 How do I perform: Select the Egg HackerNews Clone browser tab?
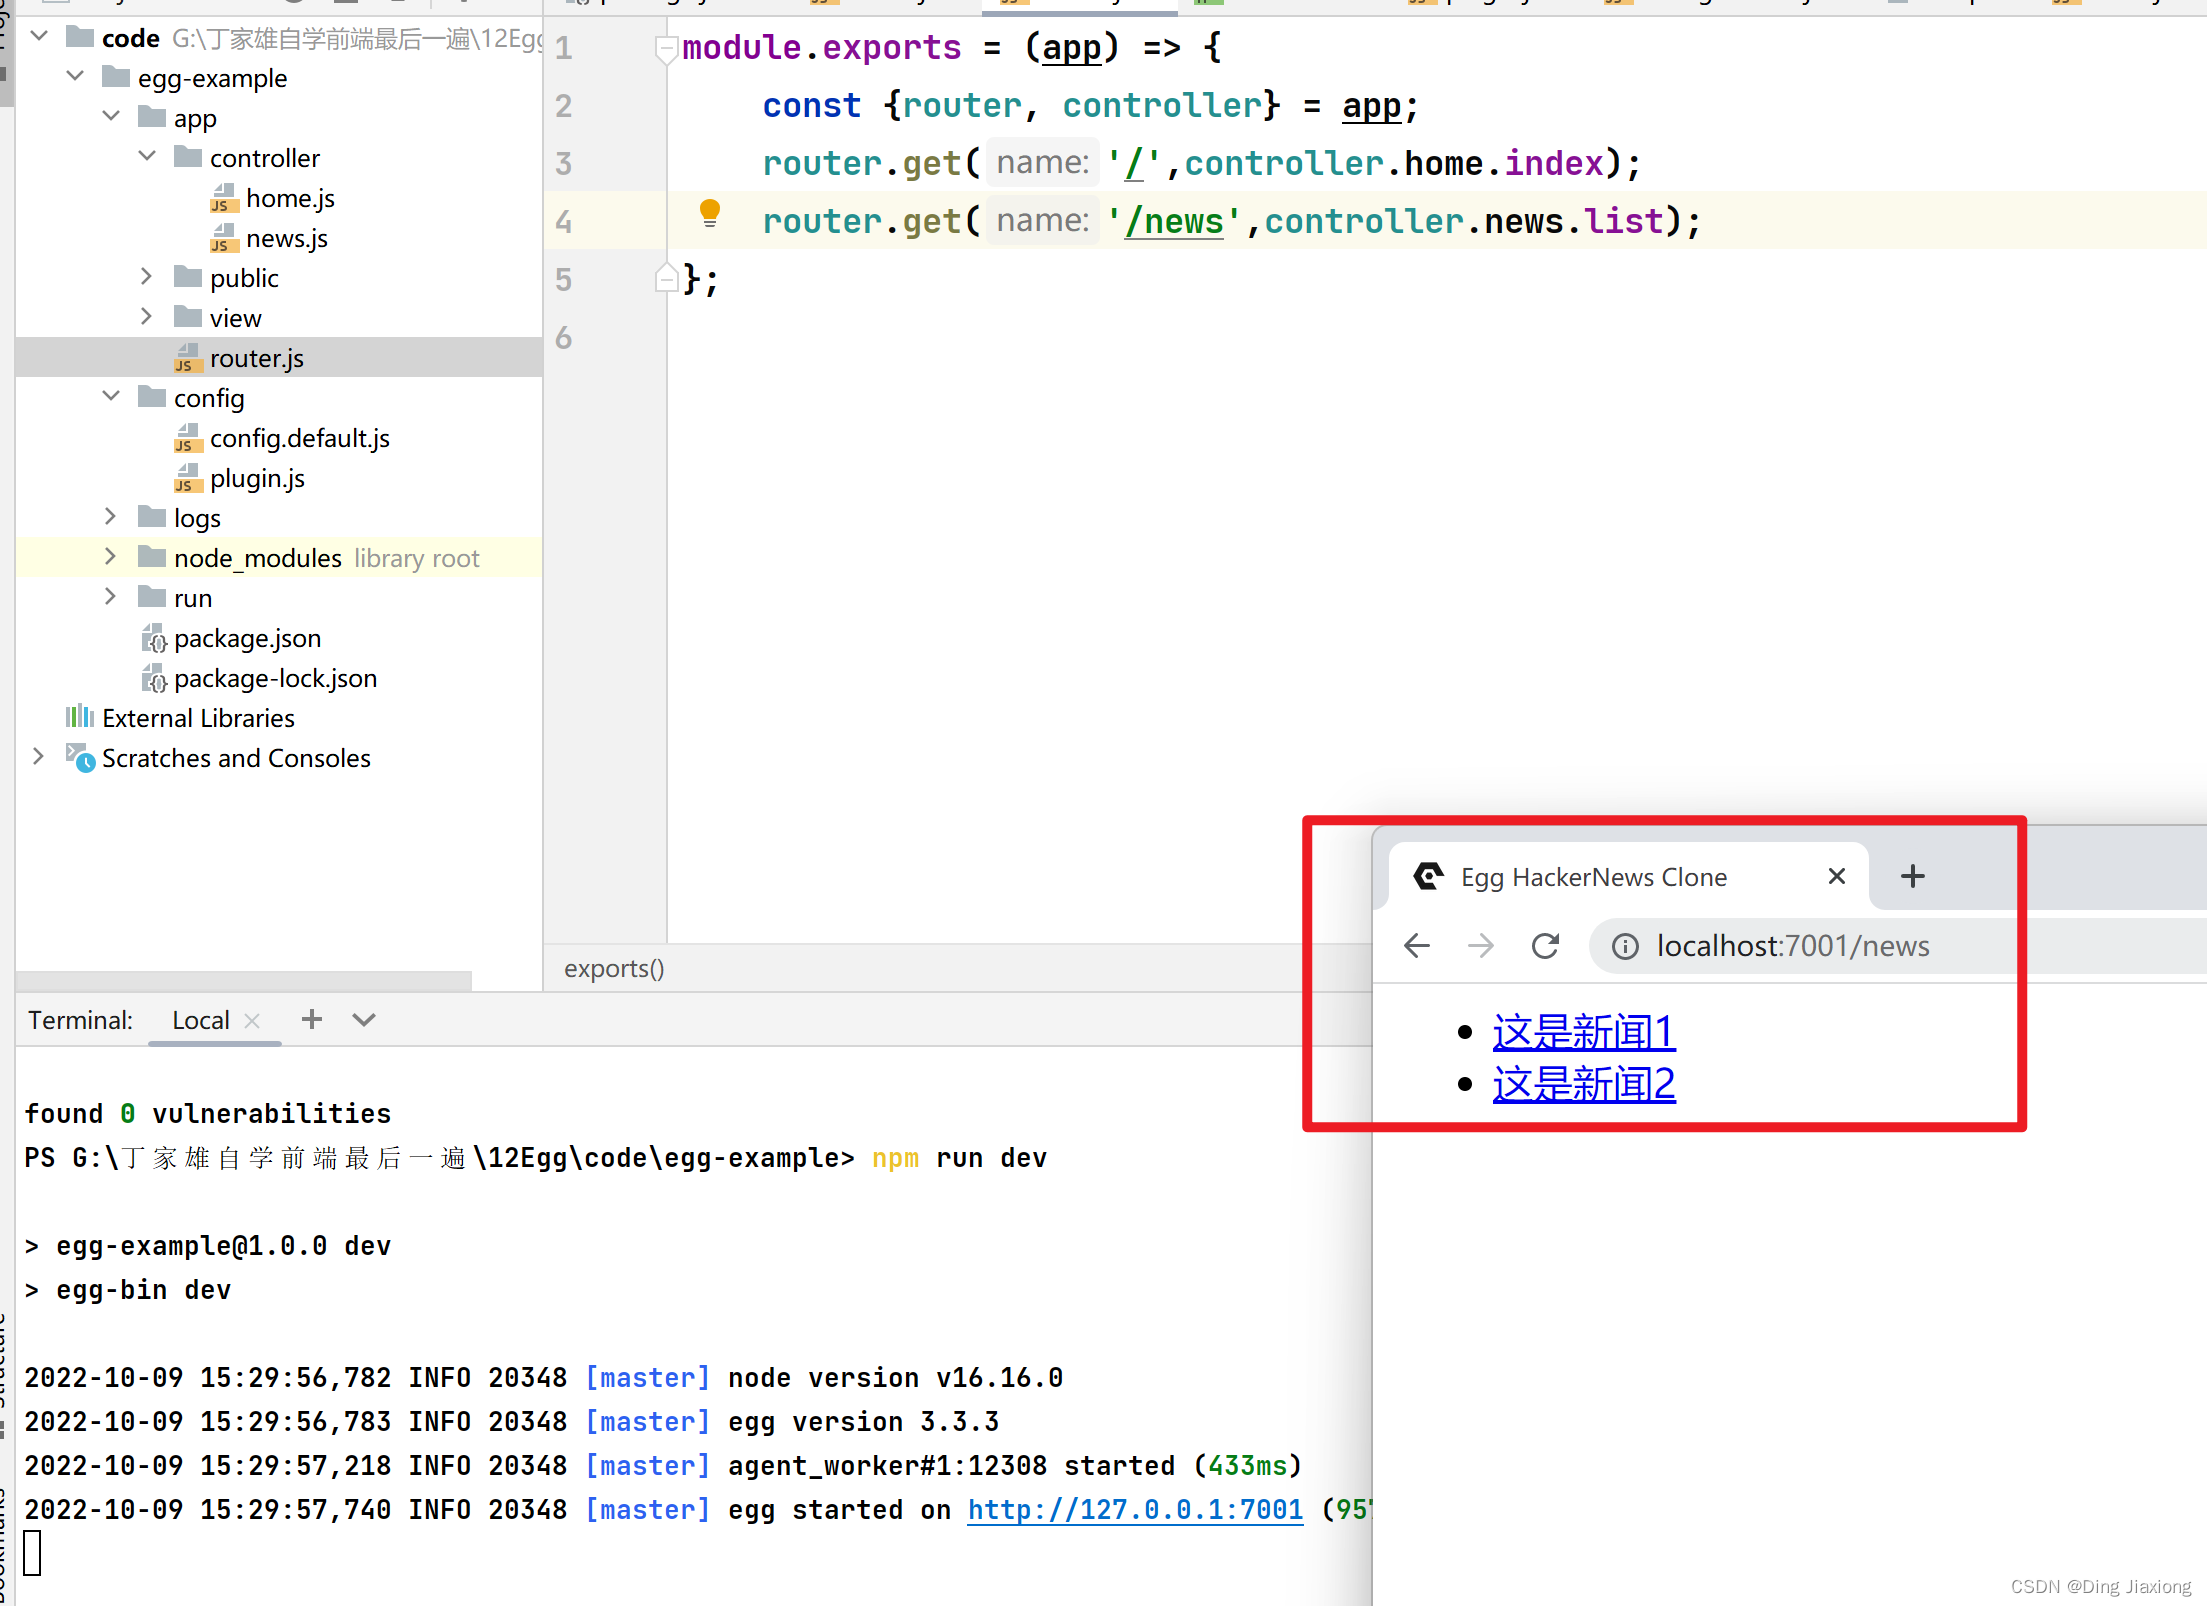click(x=1628, y=877)
